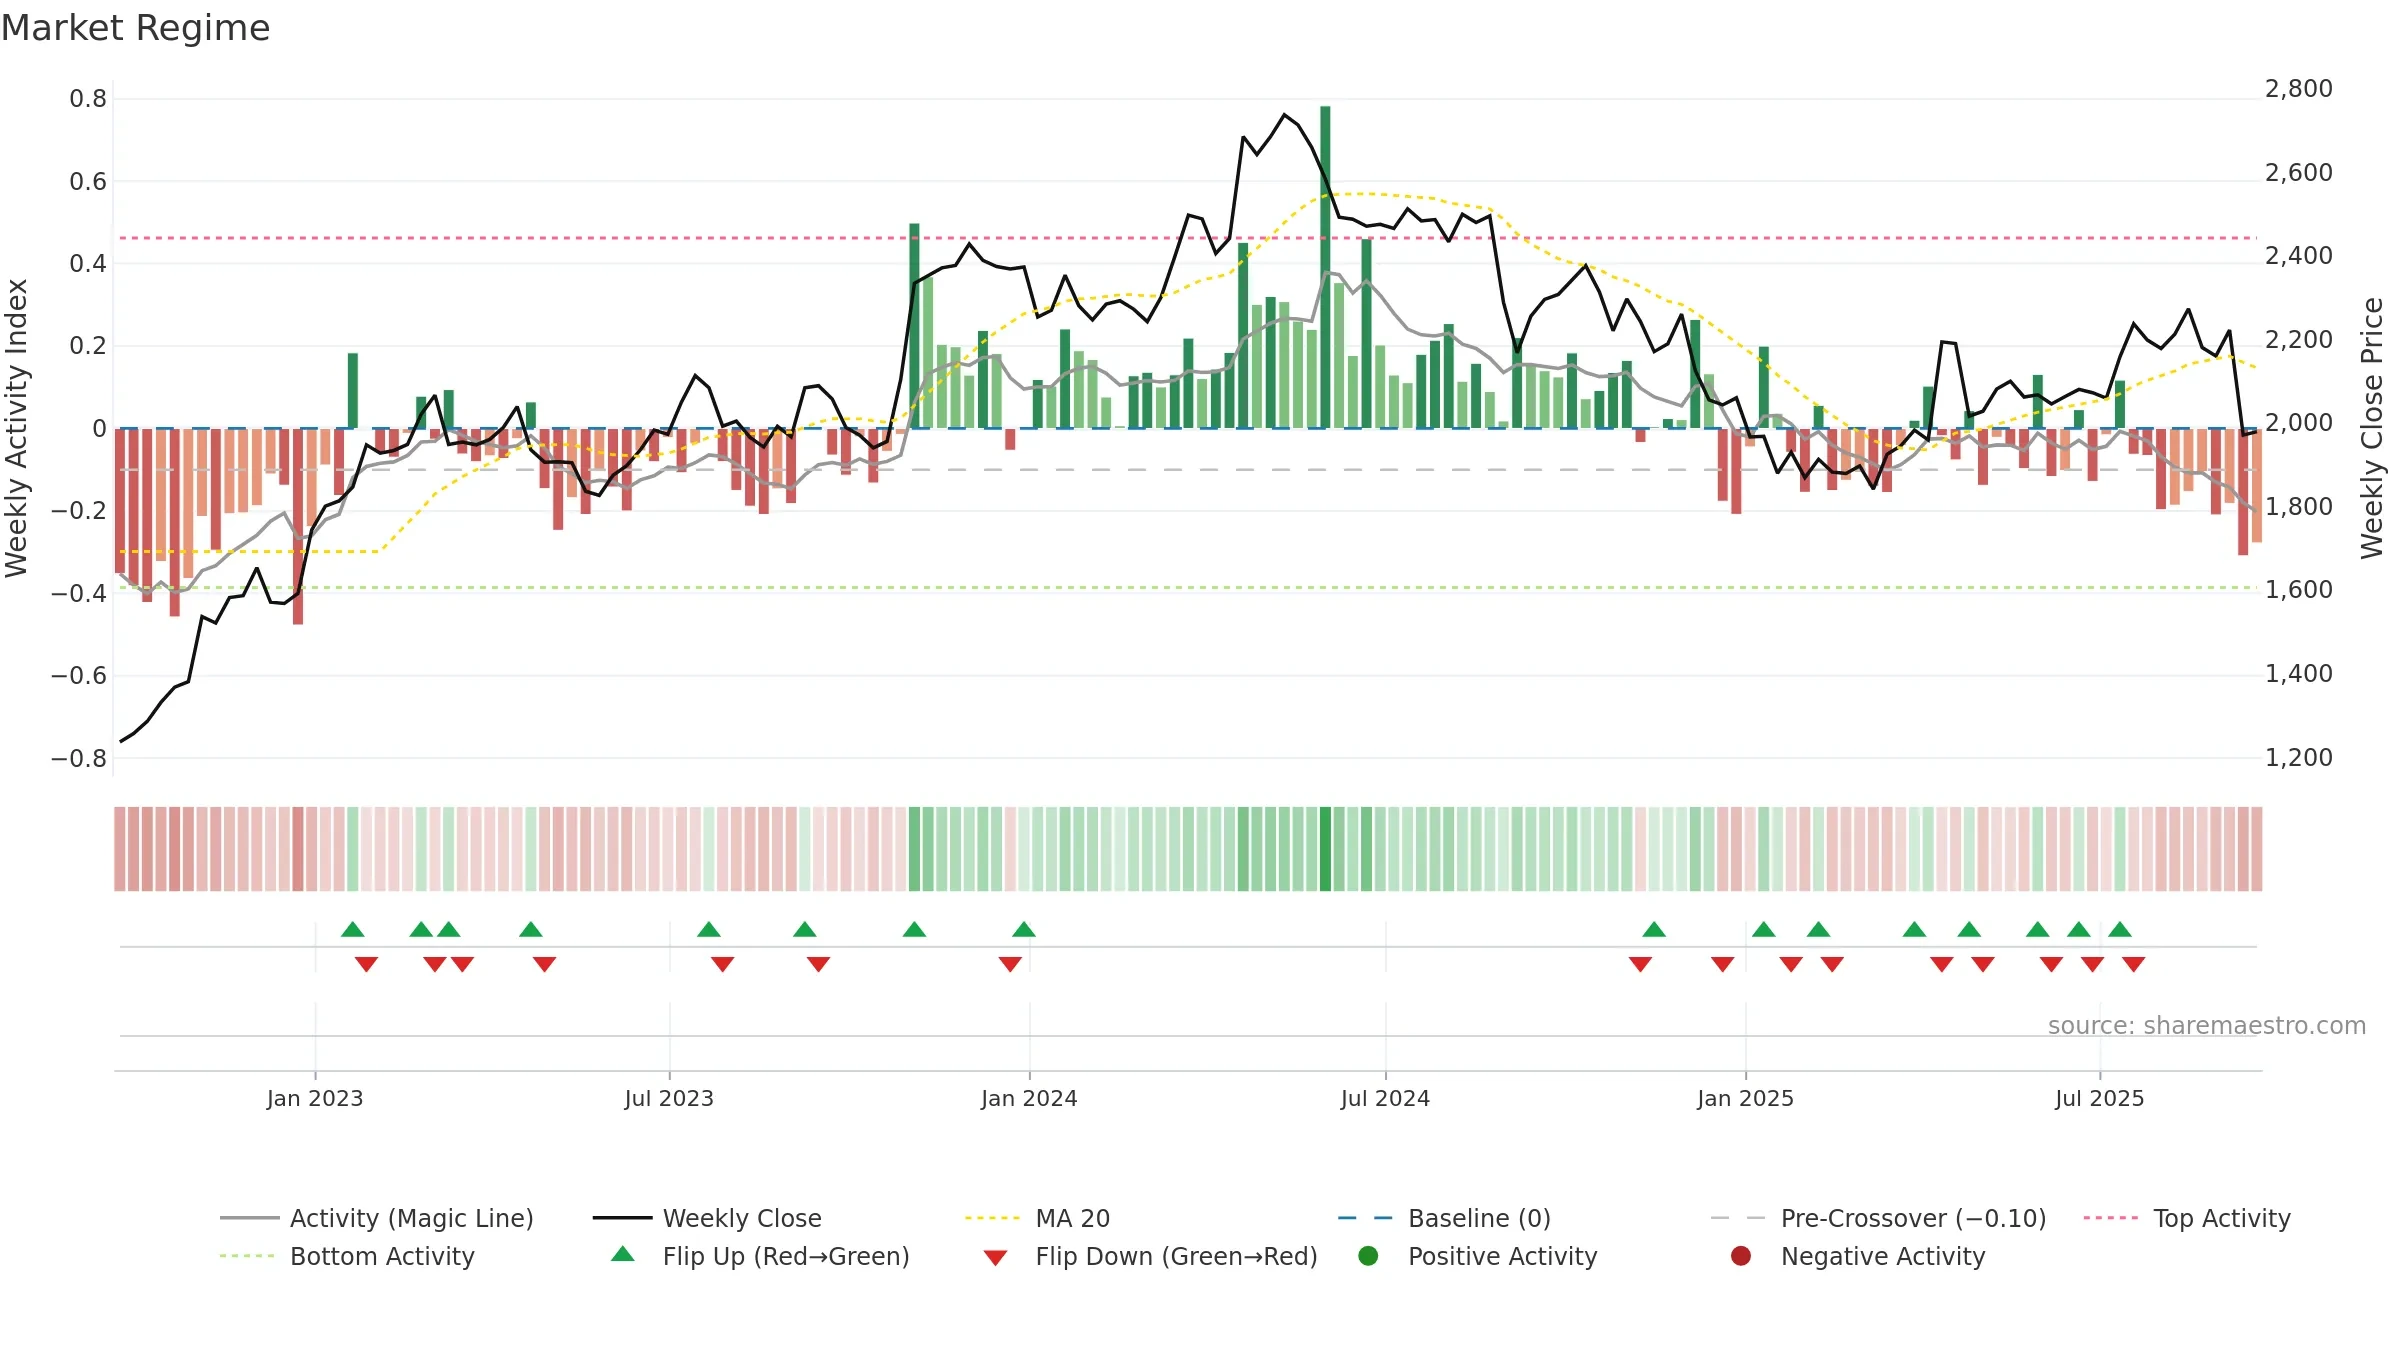Image resolution: width=2400 pixels, height=1350 pixels.
Task: Toggle Weekly Close legend entry
Action: point(707,1218)
